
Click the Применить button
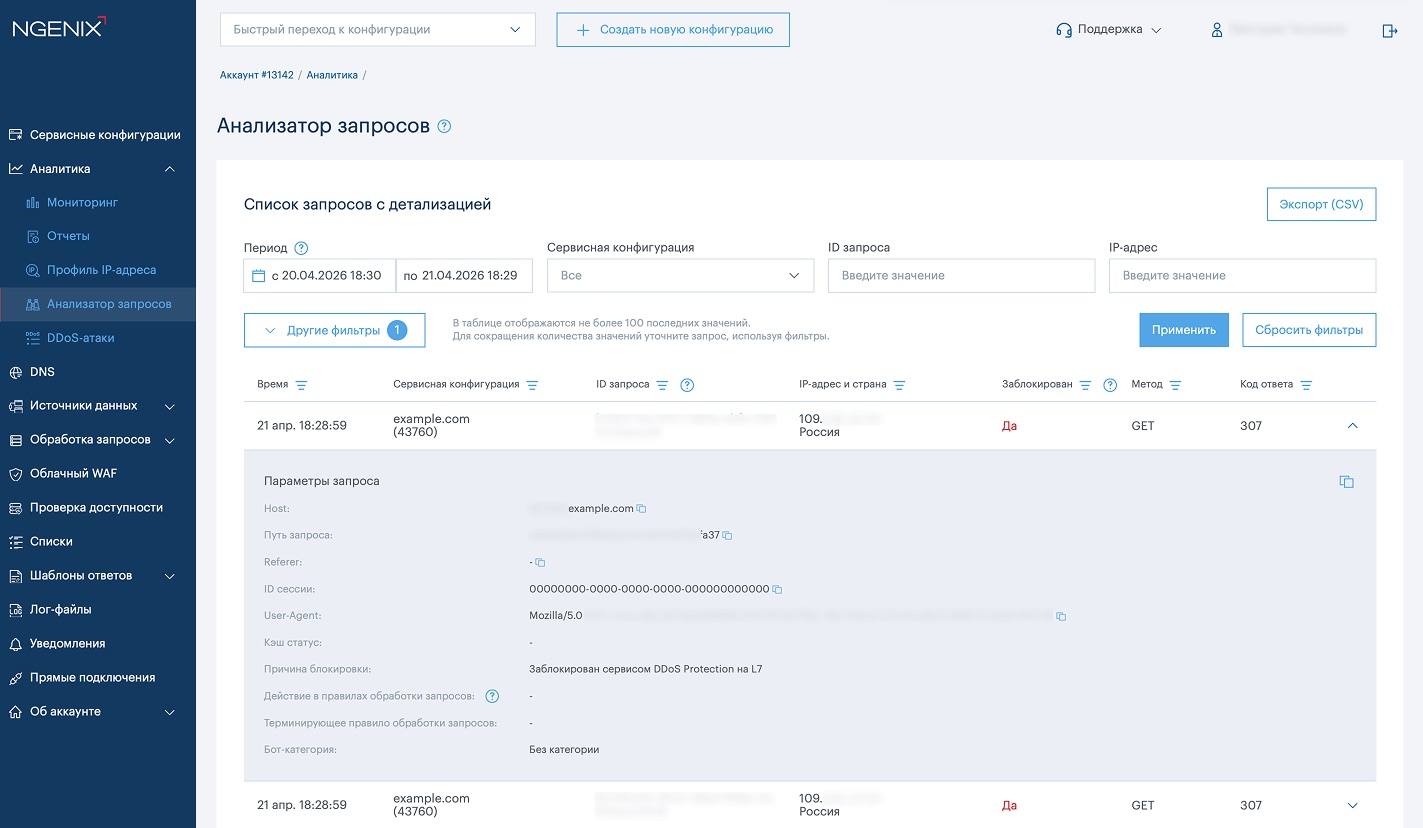pos(1183,330)
